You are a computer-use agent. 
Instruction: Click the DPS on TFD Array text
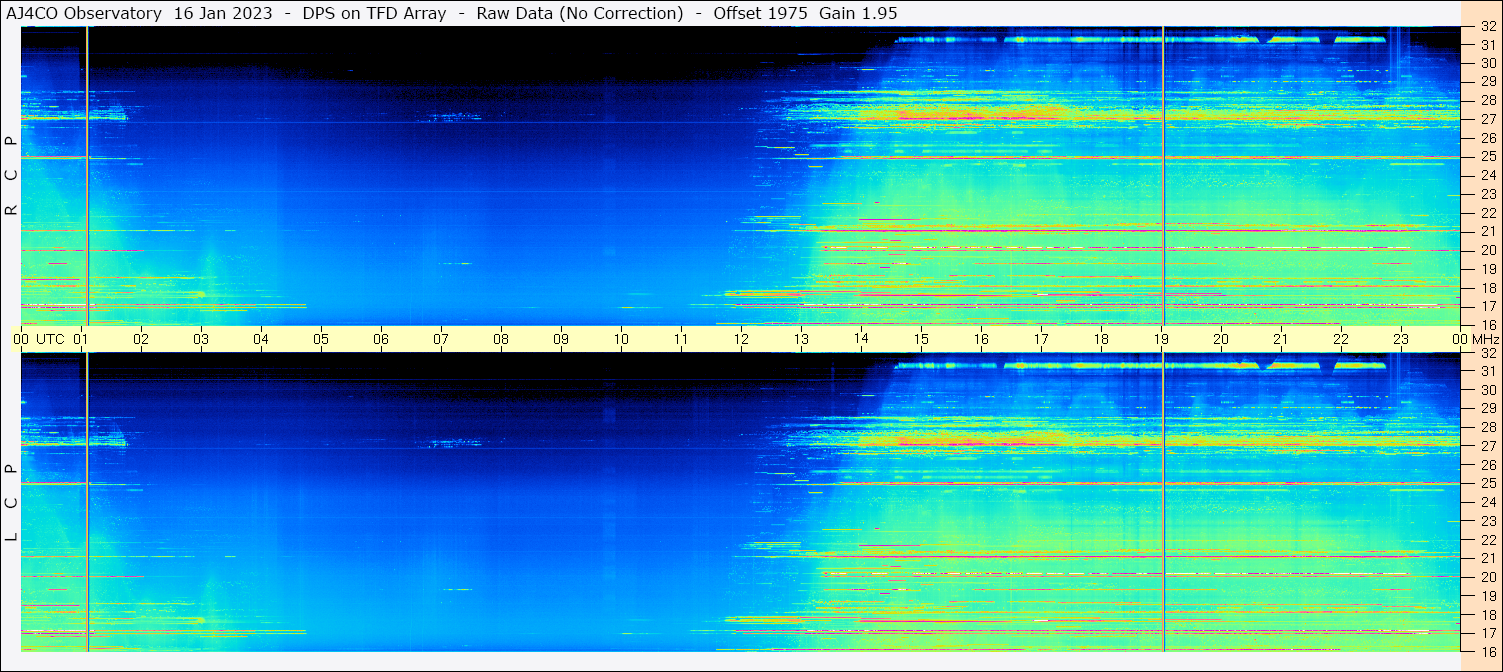click(x=374, y=13)
